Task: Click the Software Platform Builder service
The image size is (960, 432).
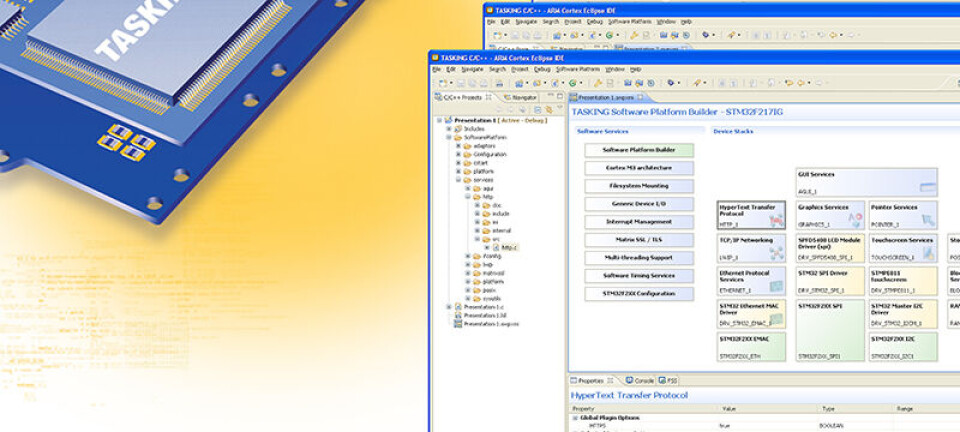Action: click(x=639, y=151)
